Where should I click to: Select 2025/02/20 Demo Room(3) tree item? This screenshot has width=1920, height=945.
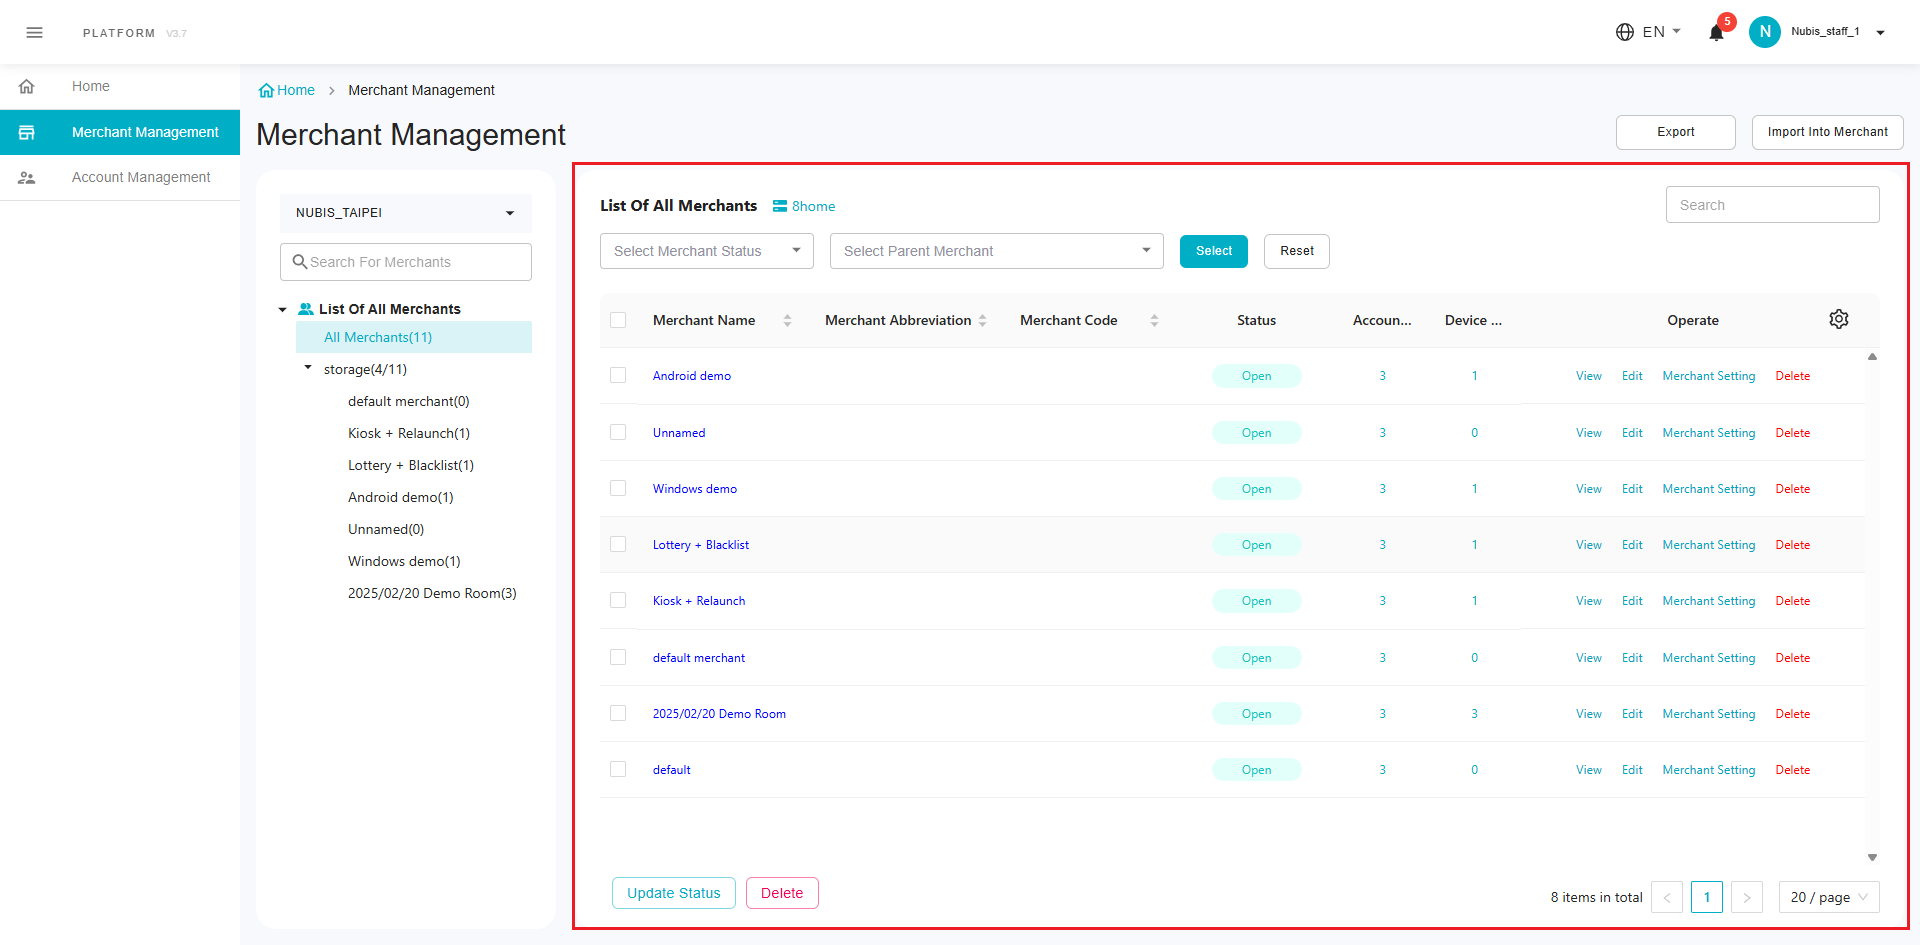point(432,593)
